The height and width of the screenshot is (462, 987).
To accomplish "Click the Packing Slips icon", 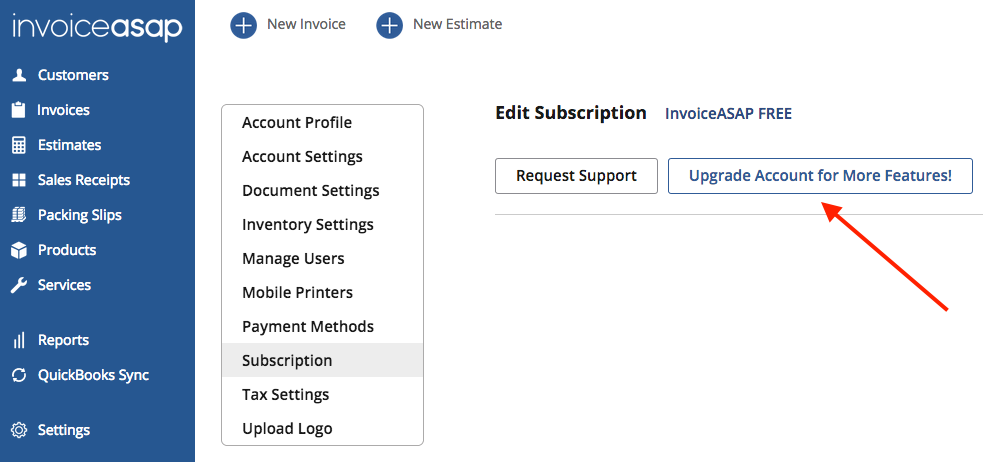I will pyautogui.click(x=18, y=215).
